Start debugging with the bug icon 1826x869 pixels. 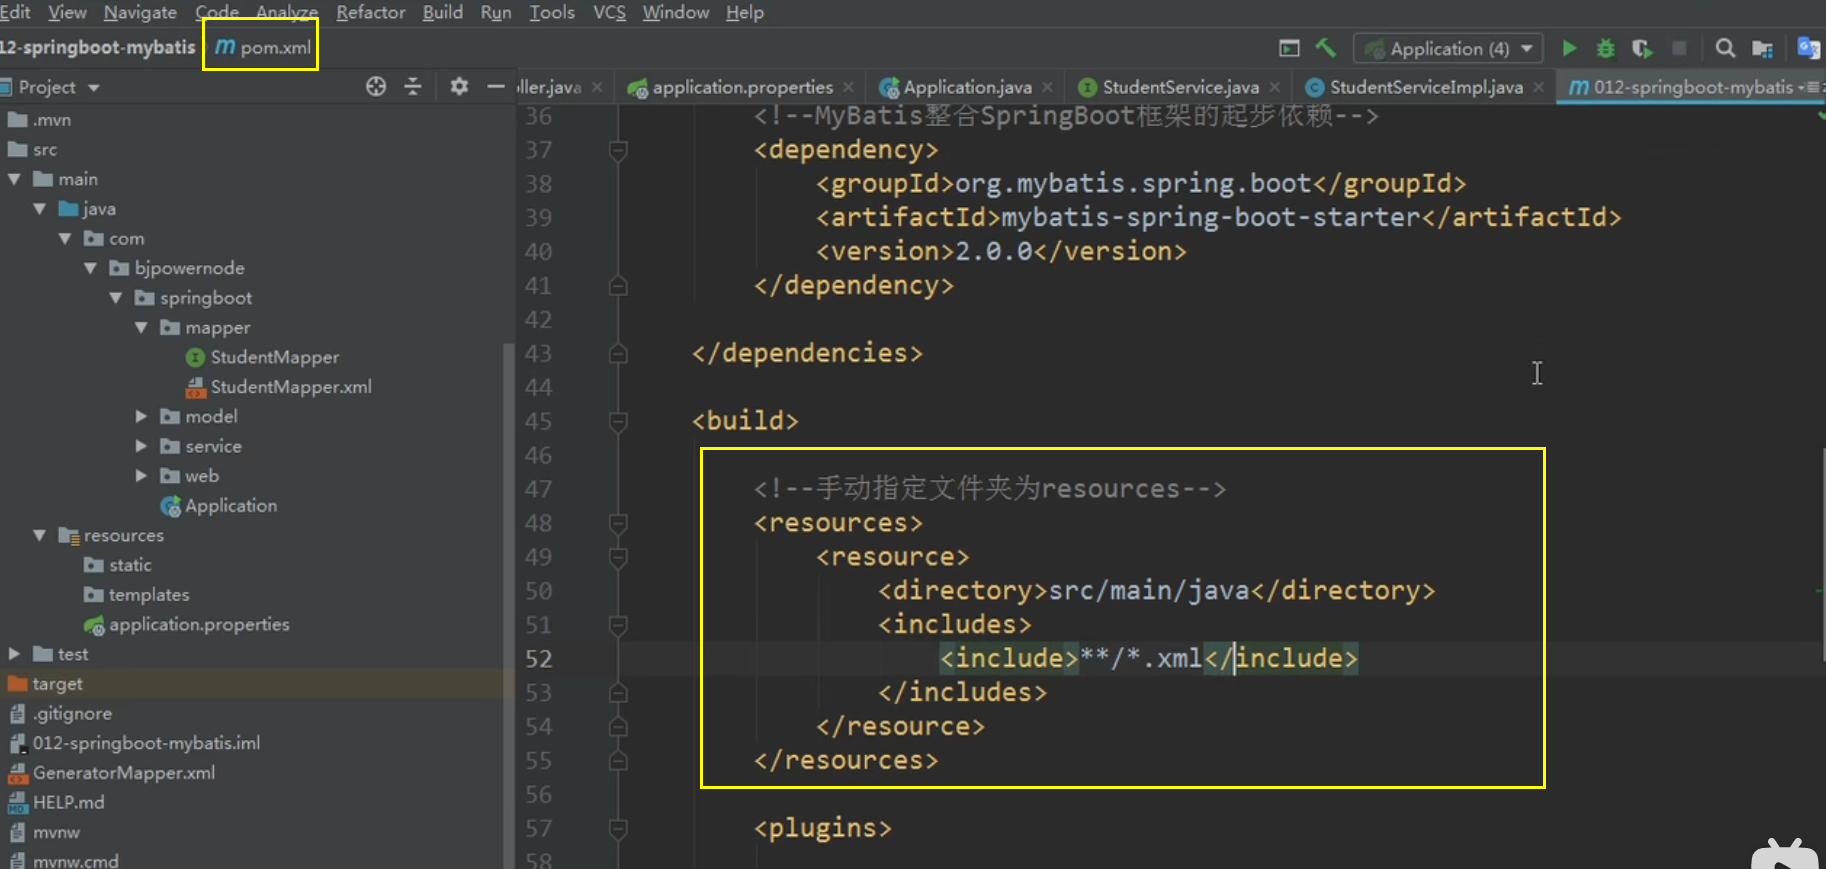[x=1605, y=48]
